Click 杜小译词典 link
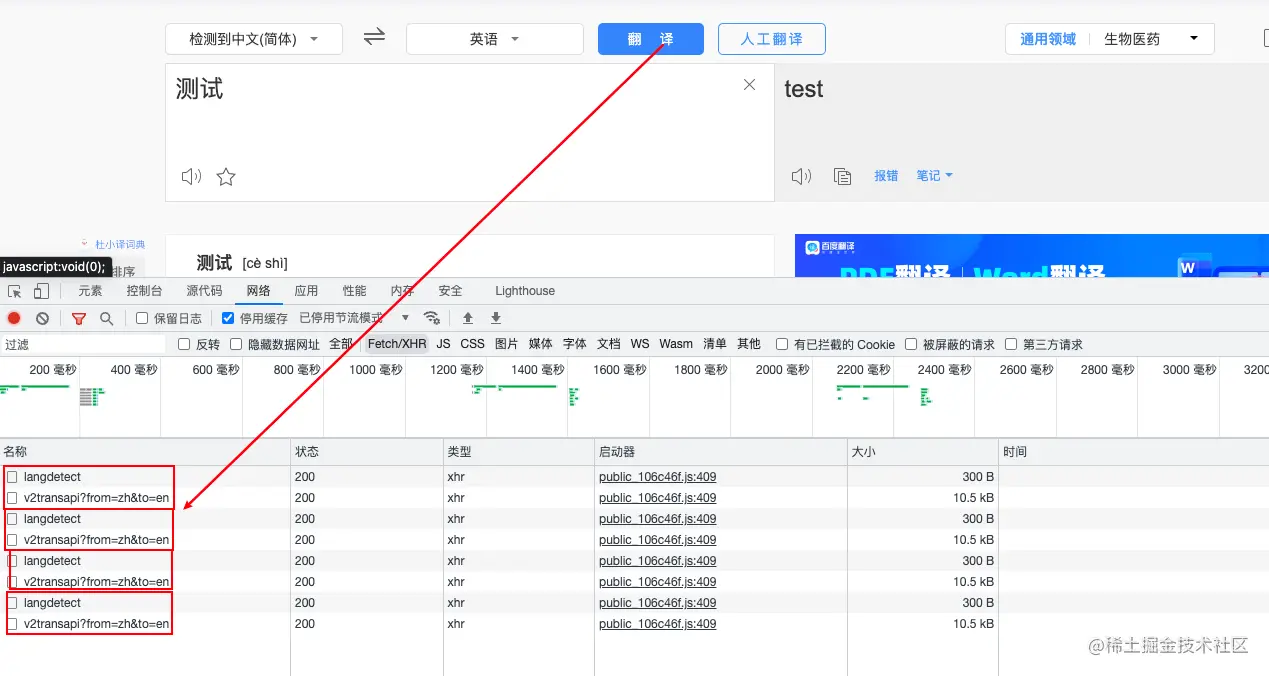The height and width of the screenshot is (676, 1269). click(119, 244)
